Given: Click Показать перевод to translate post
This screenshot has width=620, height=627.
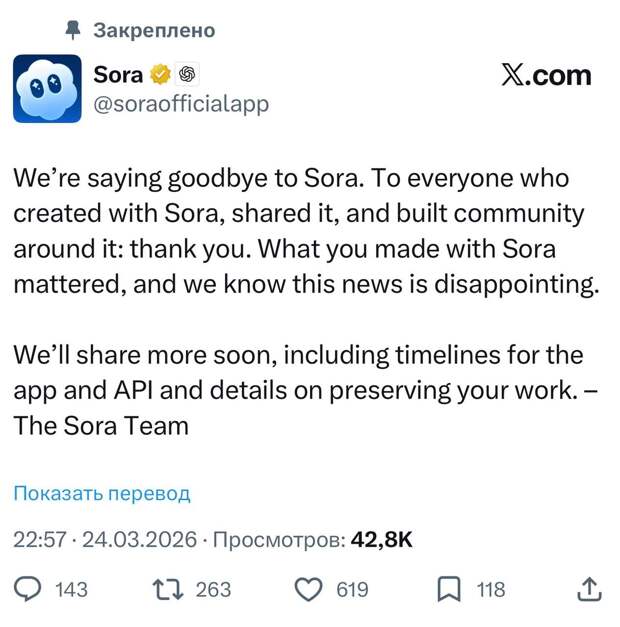Looking at the screenshot, I should click(x=101, y=493).
